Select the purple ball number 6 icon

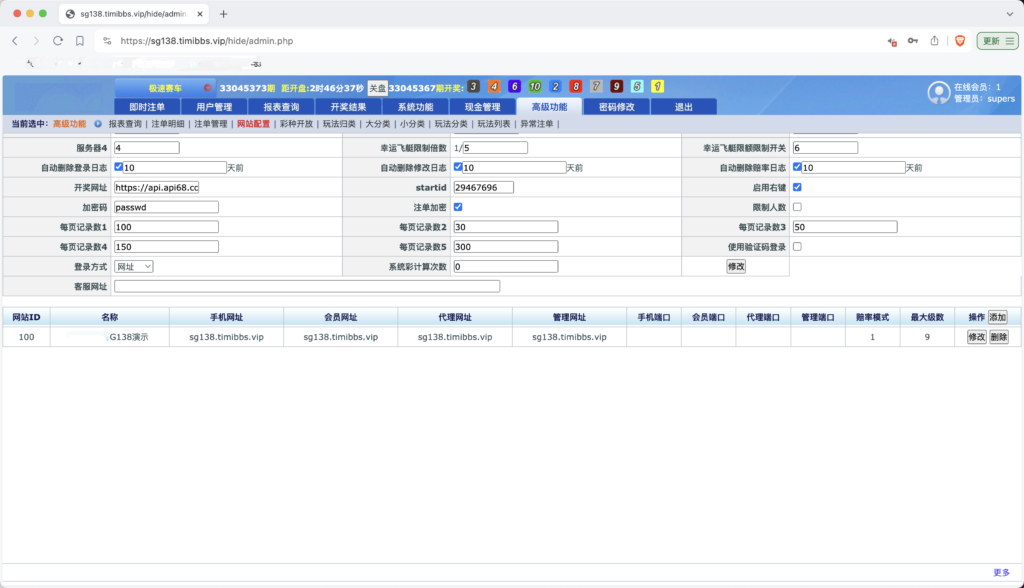click(514, 87)
